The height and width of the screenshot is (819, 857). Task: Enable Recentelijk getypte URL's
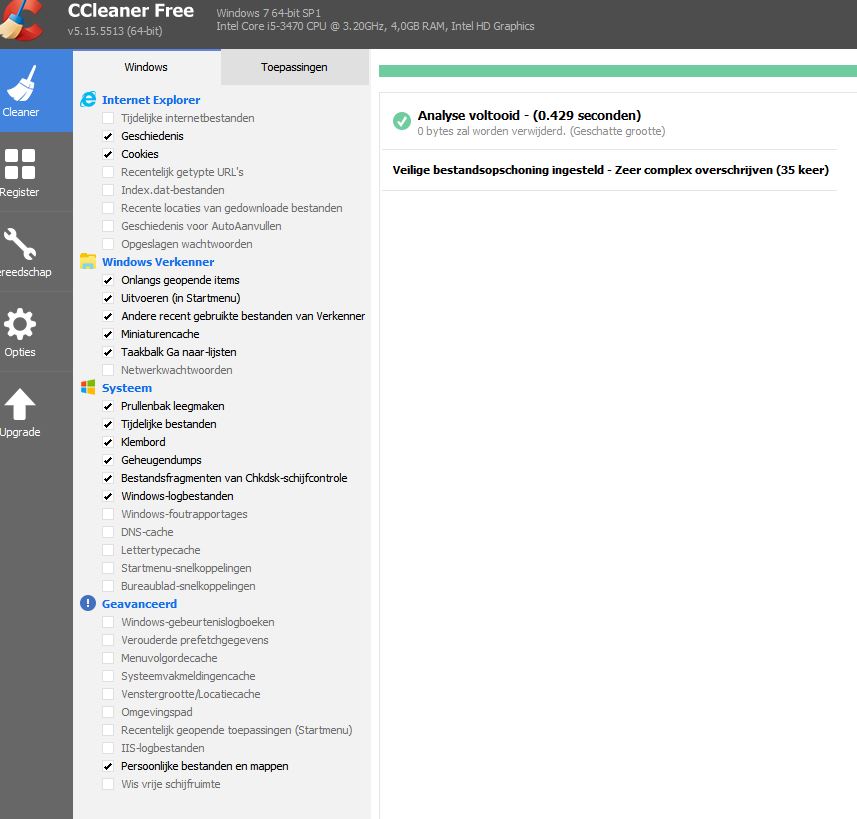click(x=108, y=172)
